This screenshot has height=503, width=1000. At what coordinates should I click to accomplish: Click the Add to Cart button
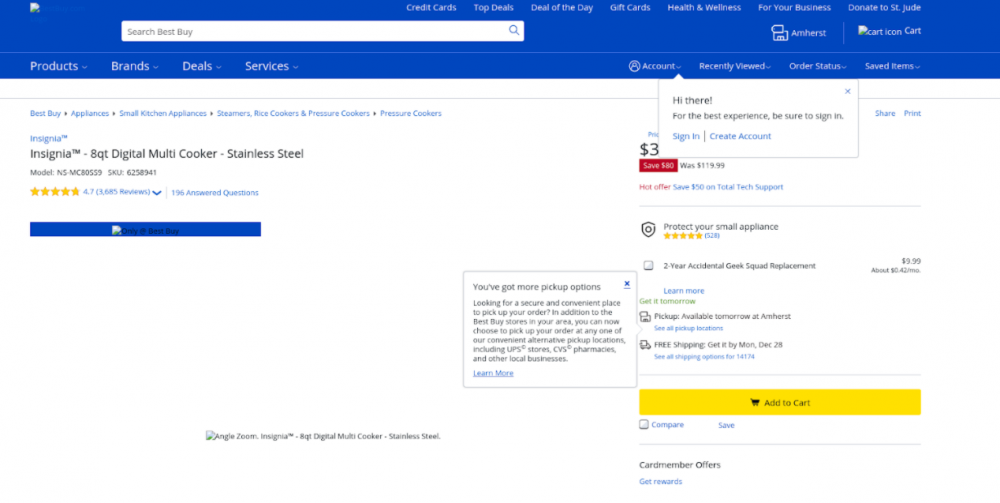point(779,402)
